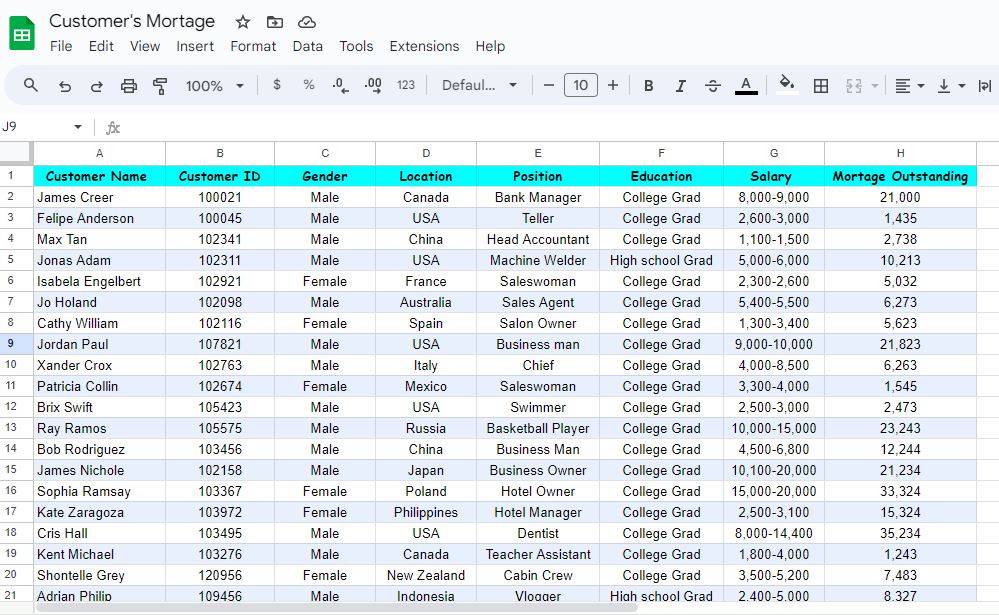This screenshot has width=999, height=615.
Task: Click the merge cells icon
Action: tap(854, 85)
